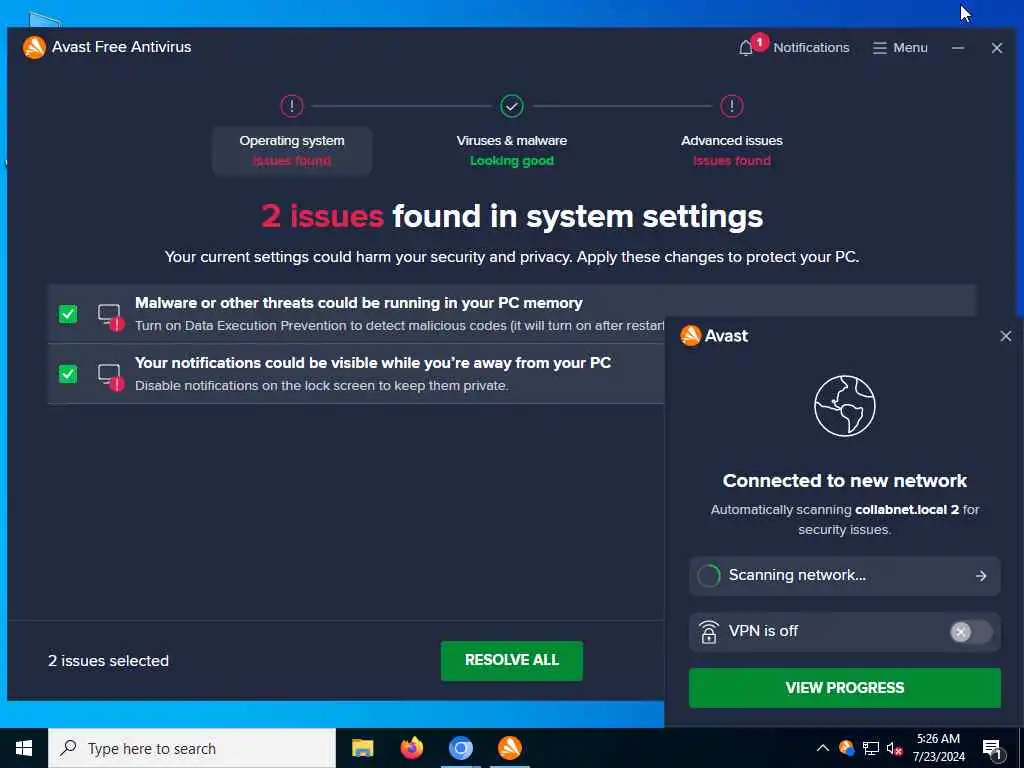Viewport: 1024px width, 768px height.
Task: Click the scanning spinner progress icon
Action: (709, 575)
